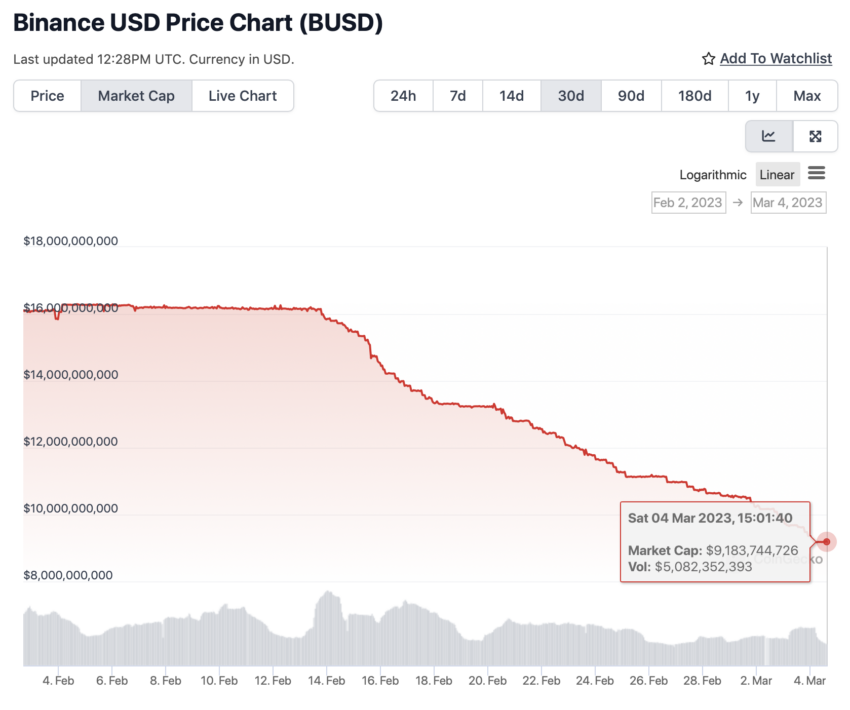Select the line chart view icon
This screenshot has height=710, width=850.
click(x=769, y=136)
